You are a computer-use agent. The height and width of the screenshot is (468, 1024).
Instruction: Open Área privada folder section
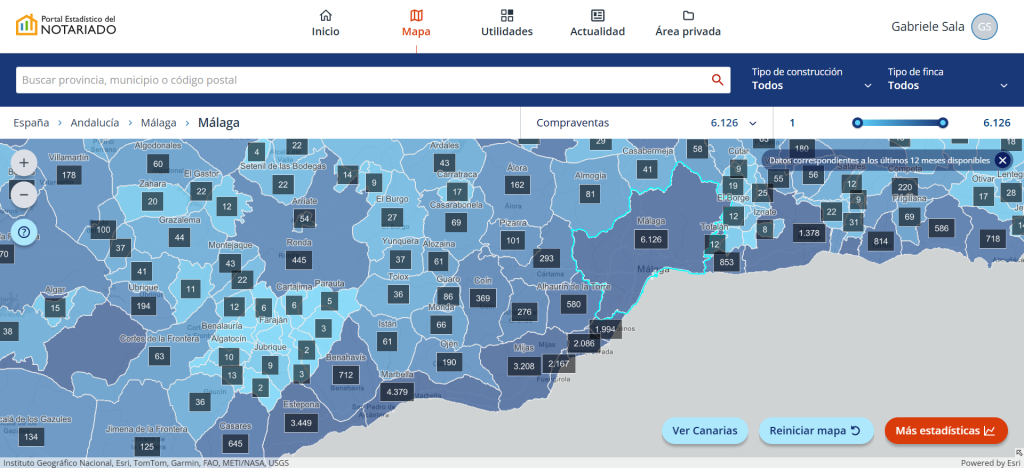coord(688,23)
